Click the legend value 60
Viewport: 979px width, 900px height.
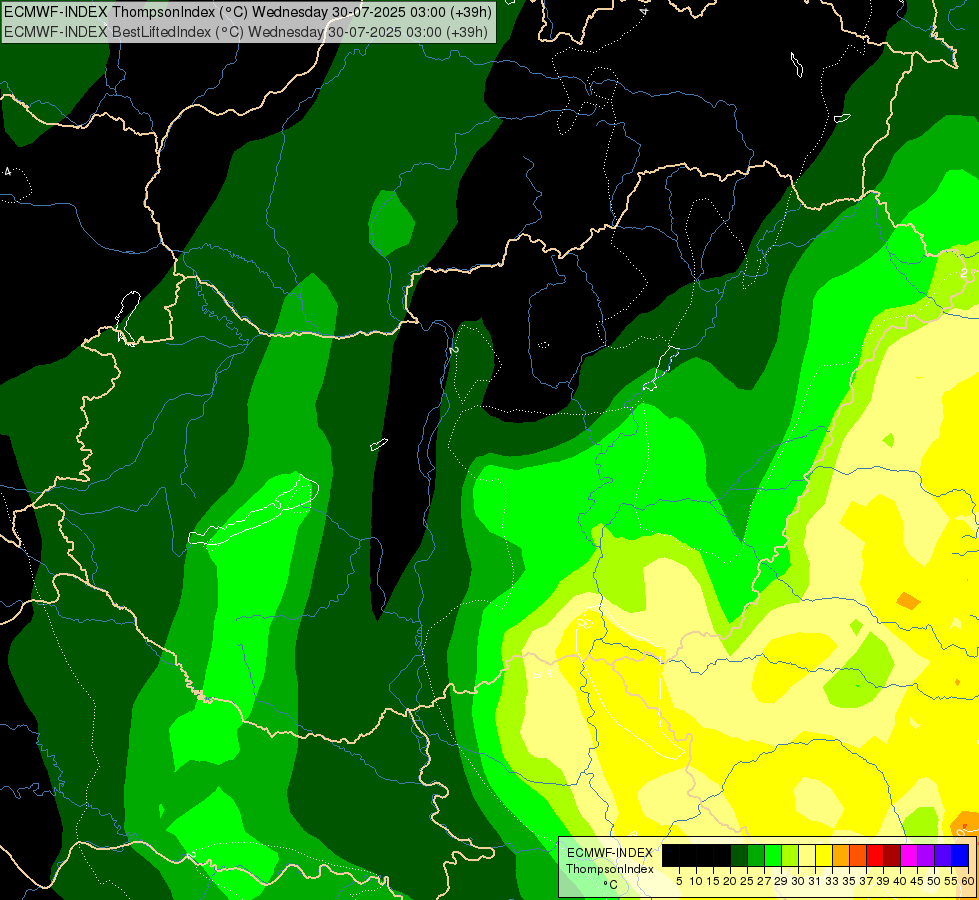coord(968,881)
